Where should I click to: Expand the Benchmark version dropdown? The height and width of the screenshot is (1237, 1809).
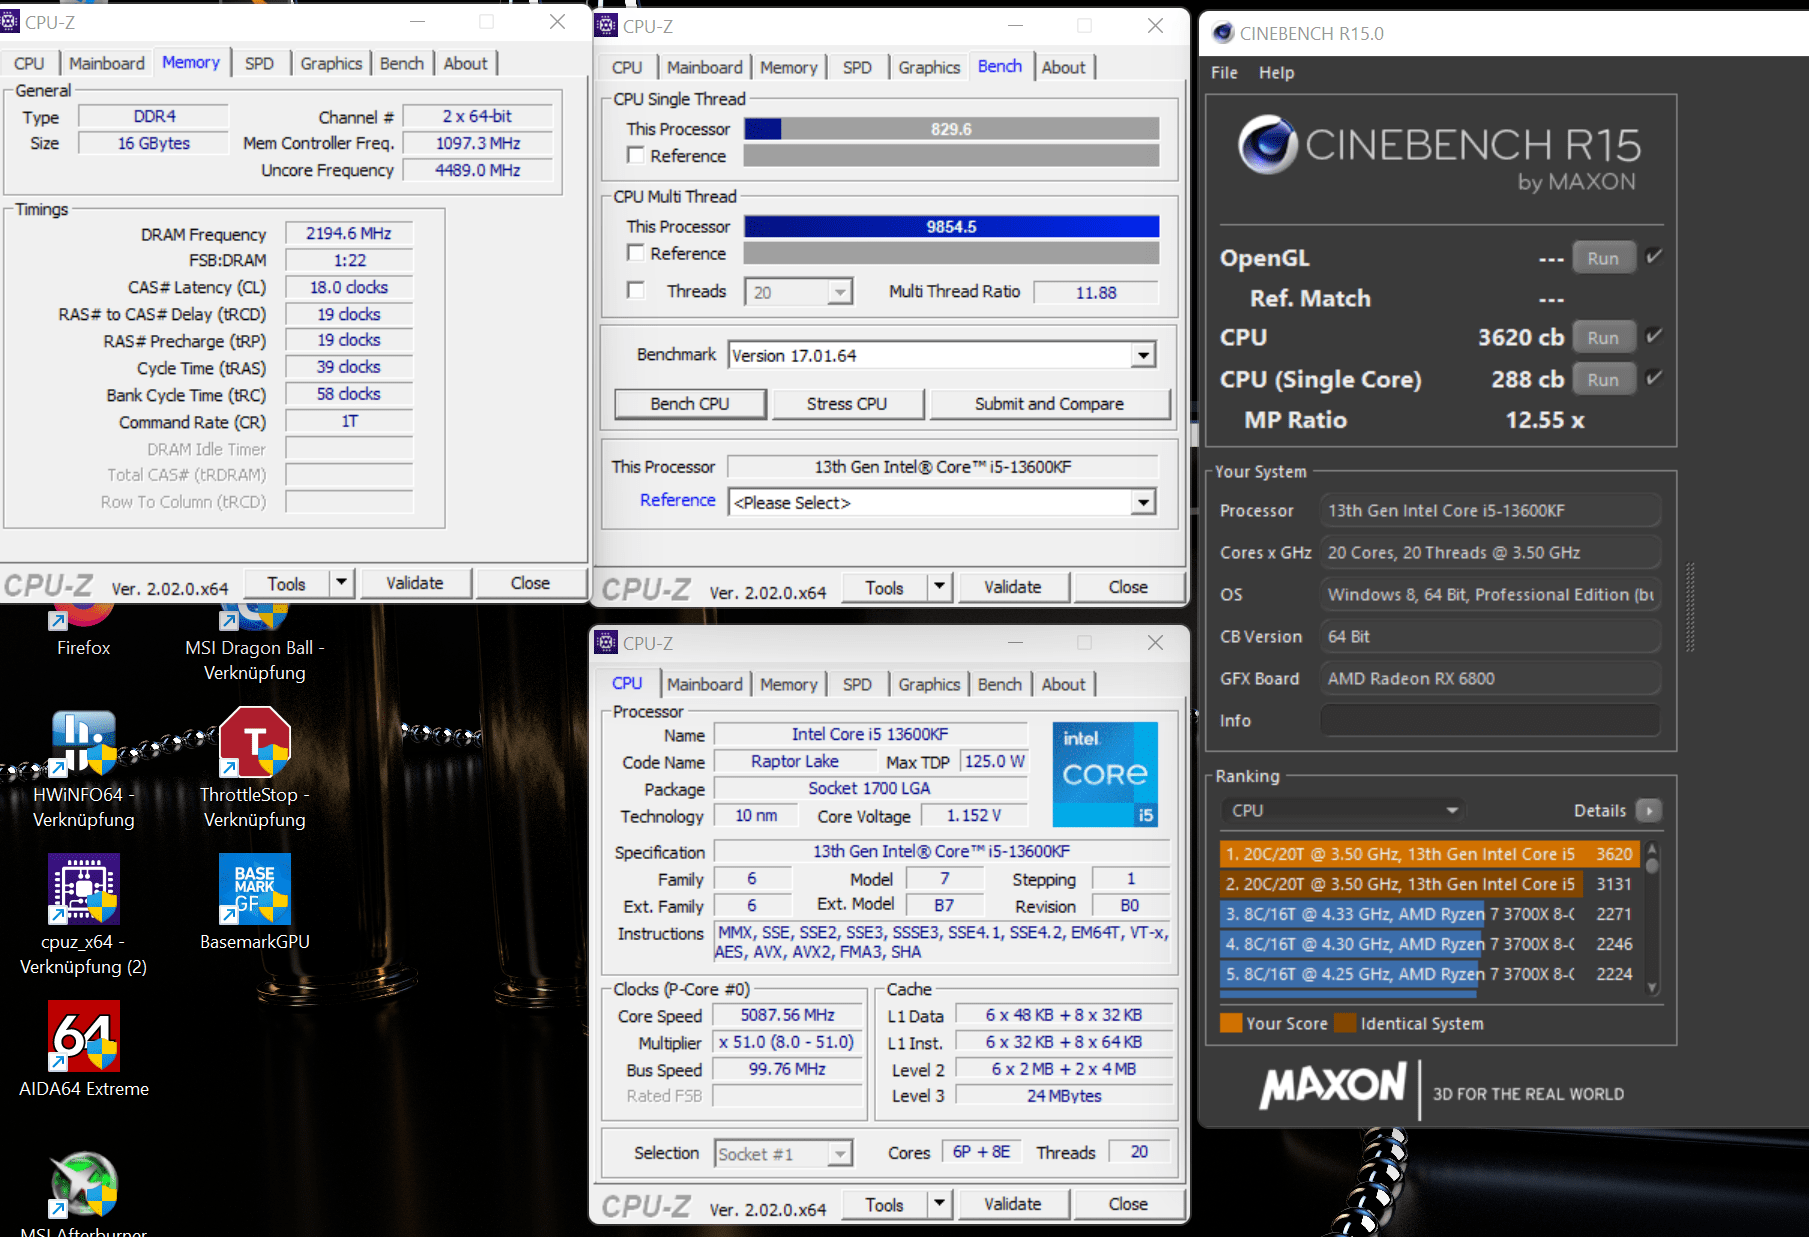point(1143,356)
